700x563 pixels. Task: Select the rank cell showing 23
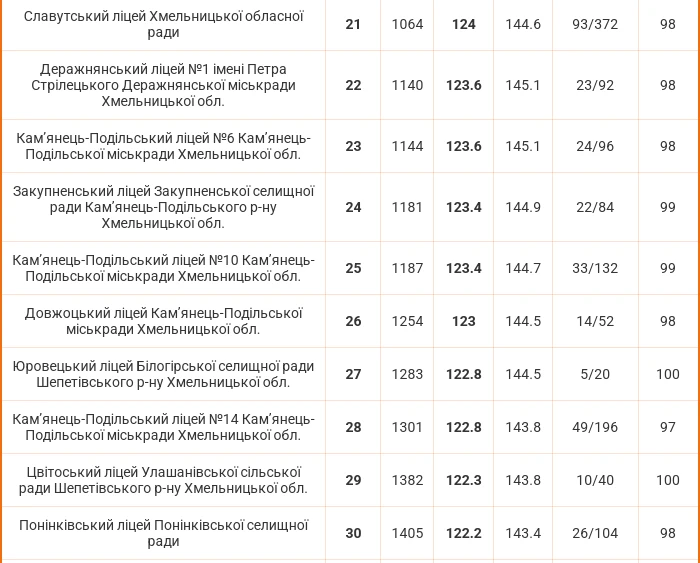tap(353, 146)
